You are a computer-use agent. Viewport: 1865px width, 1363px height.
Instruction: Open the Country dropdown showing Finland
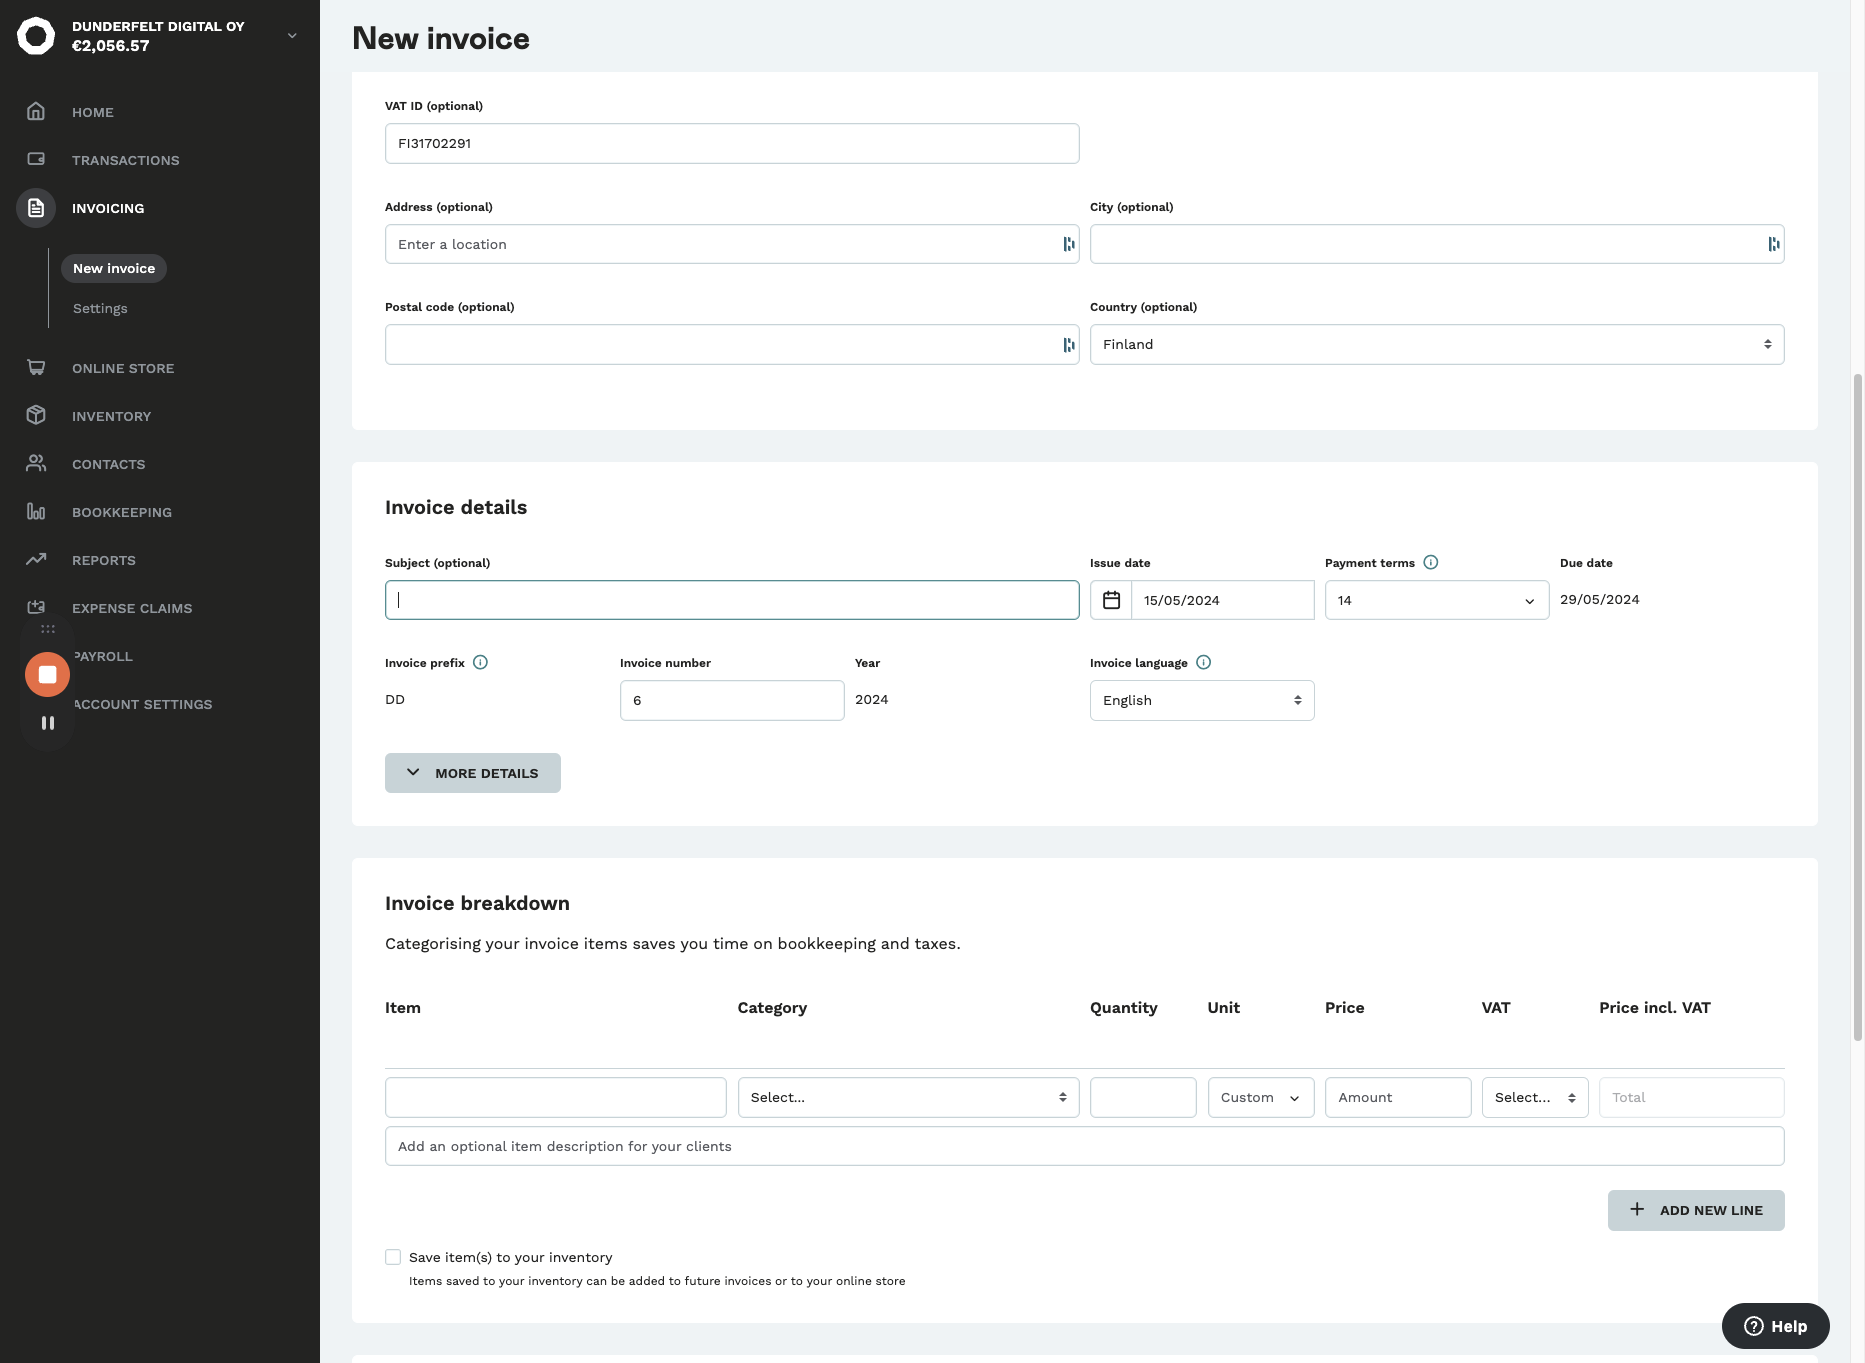pyautogui.click(x=1437, y=344)
